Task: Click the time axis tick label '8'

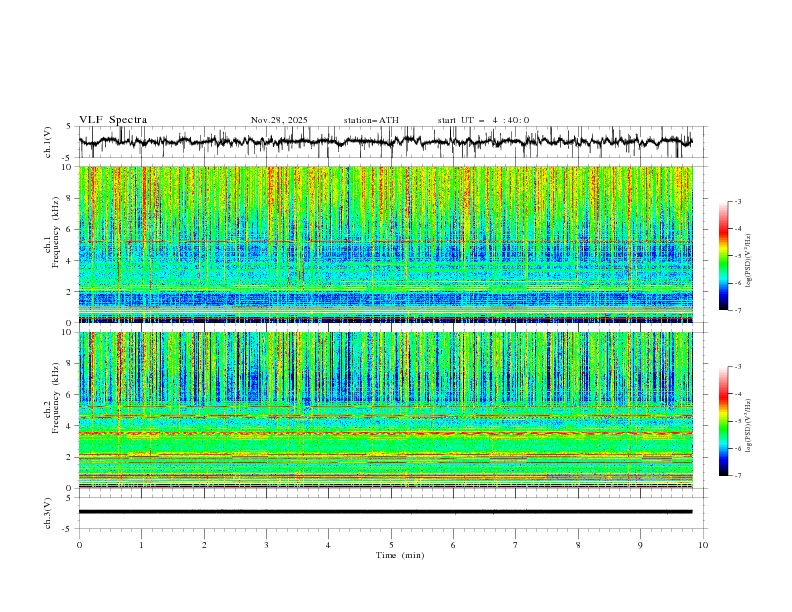Action: coord(578,545)
